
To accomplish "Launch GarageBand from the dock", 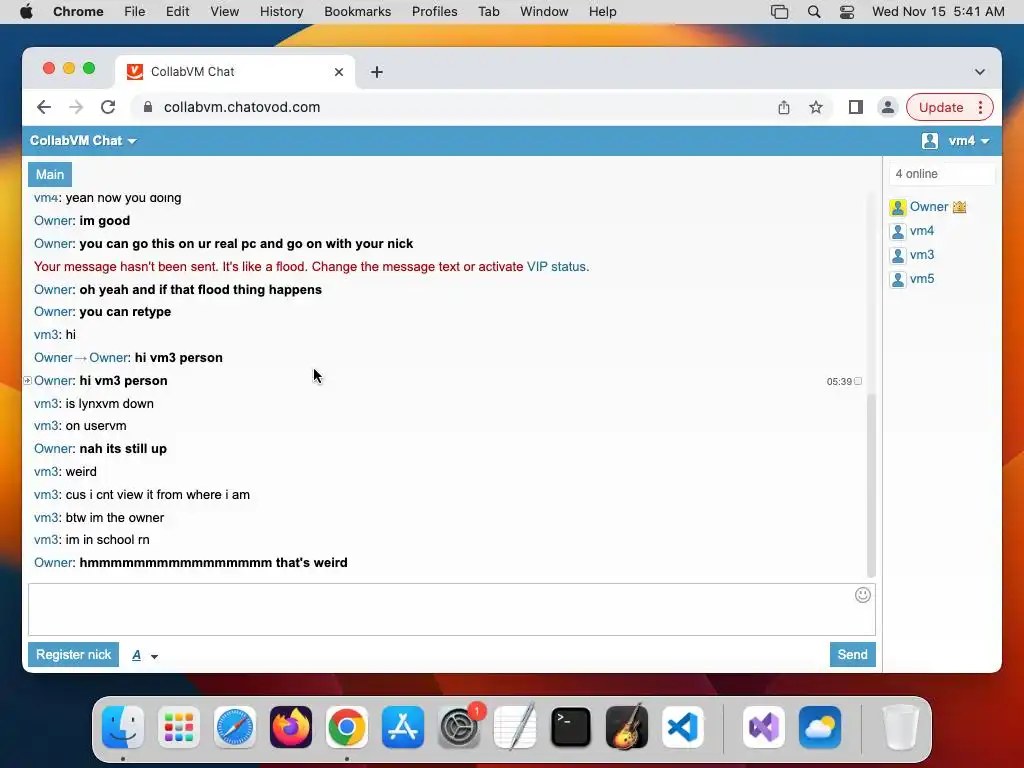I will coord(627,727).
